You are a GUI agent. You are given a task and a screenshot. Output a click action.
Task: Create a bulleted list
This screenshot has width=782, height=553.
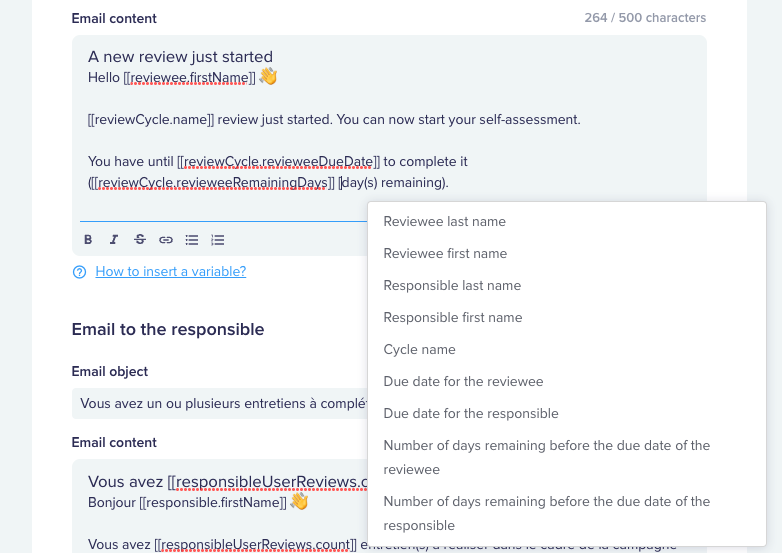click(x=192, y=240)
